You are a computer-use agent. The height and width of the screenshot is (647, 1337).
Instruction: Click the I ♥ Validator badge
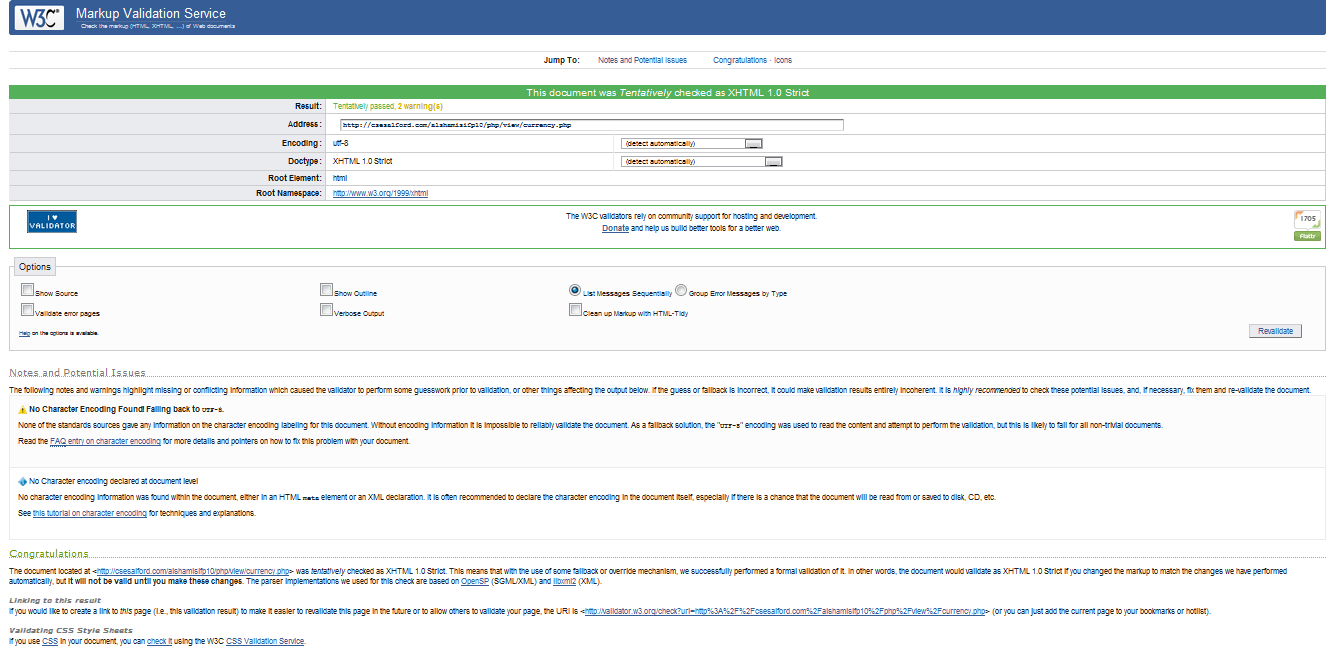[x=50, y=221]
